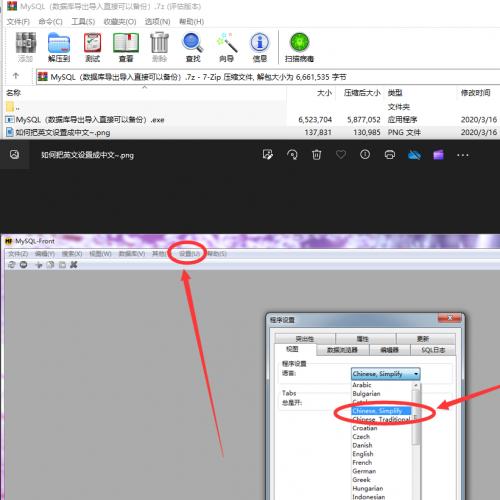The image size is (500, 500).
Task: Rotate the picture in Photos viewer
Action: pyautogui.click(x=292, y=155)
